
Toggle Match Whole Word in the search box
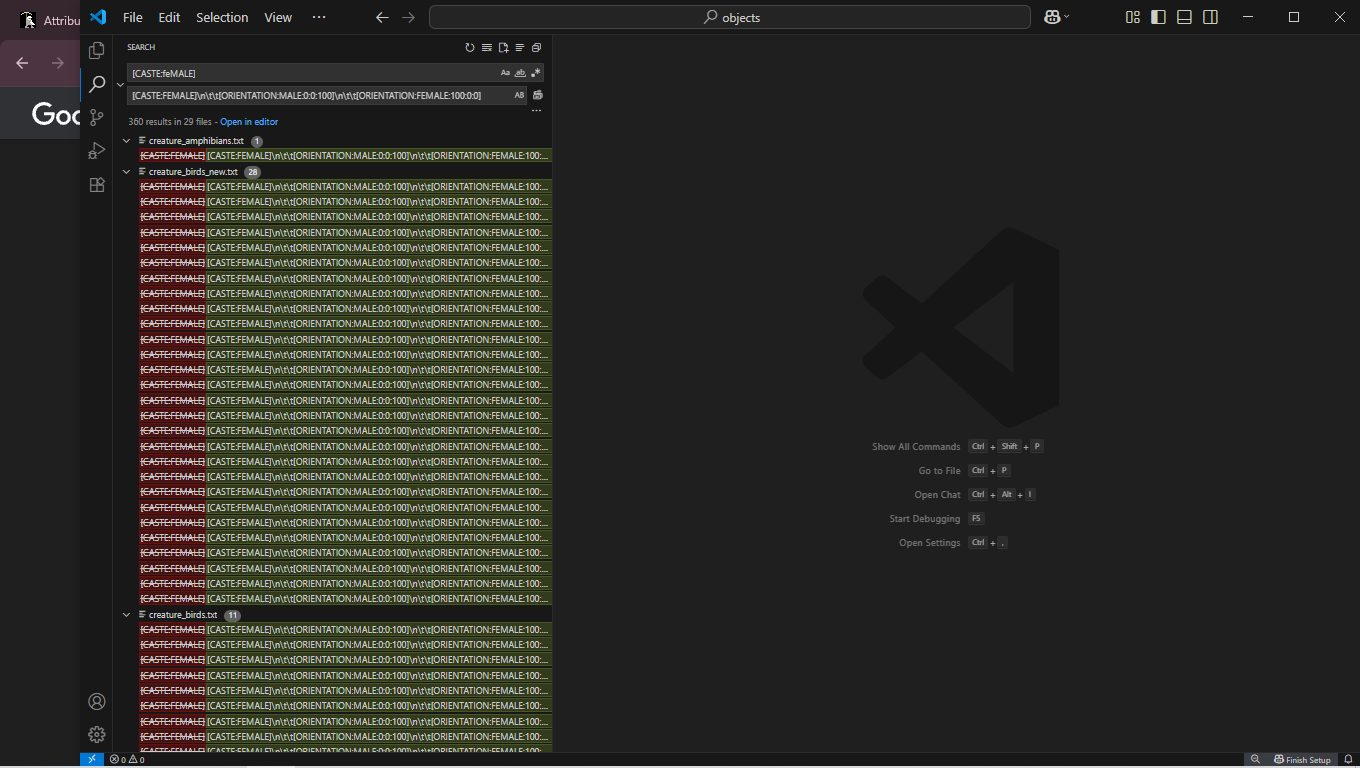pyautogui.click(x=520, y=73)
